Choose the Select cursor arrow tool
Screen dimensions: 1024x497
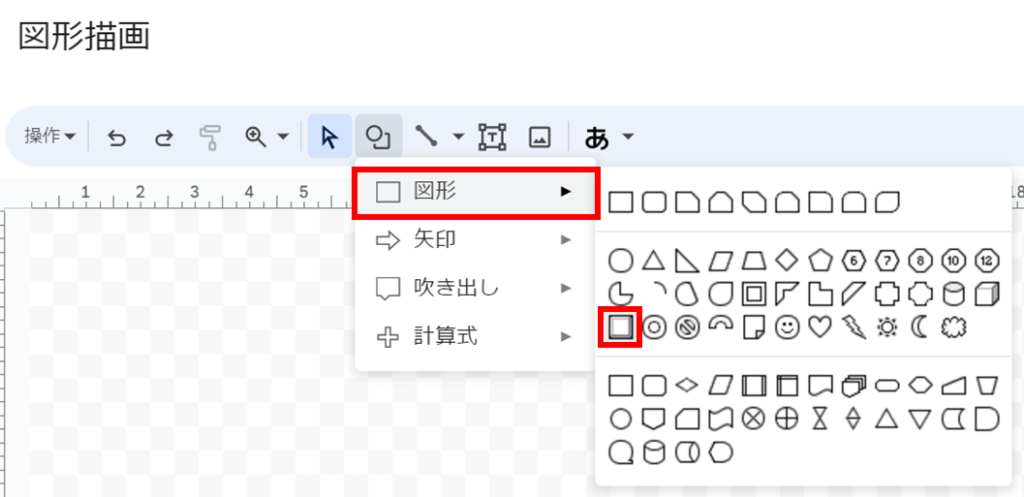point(329,137)
